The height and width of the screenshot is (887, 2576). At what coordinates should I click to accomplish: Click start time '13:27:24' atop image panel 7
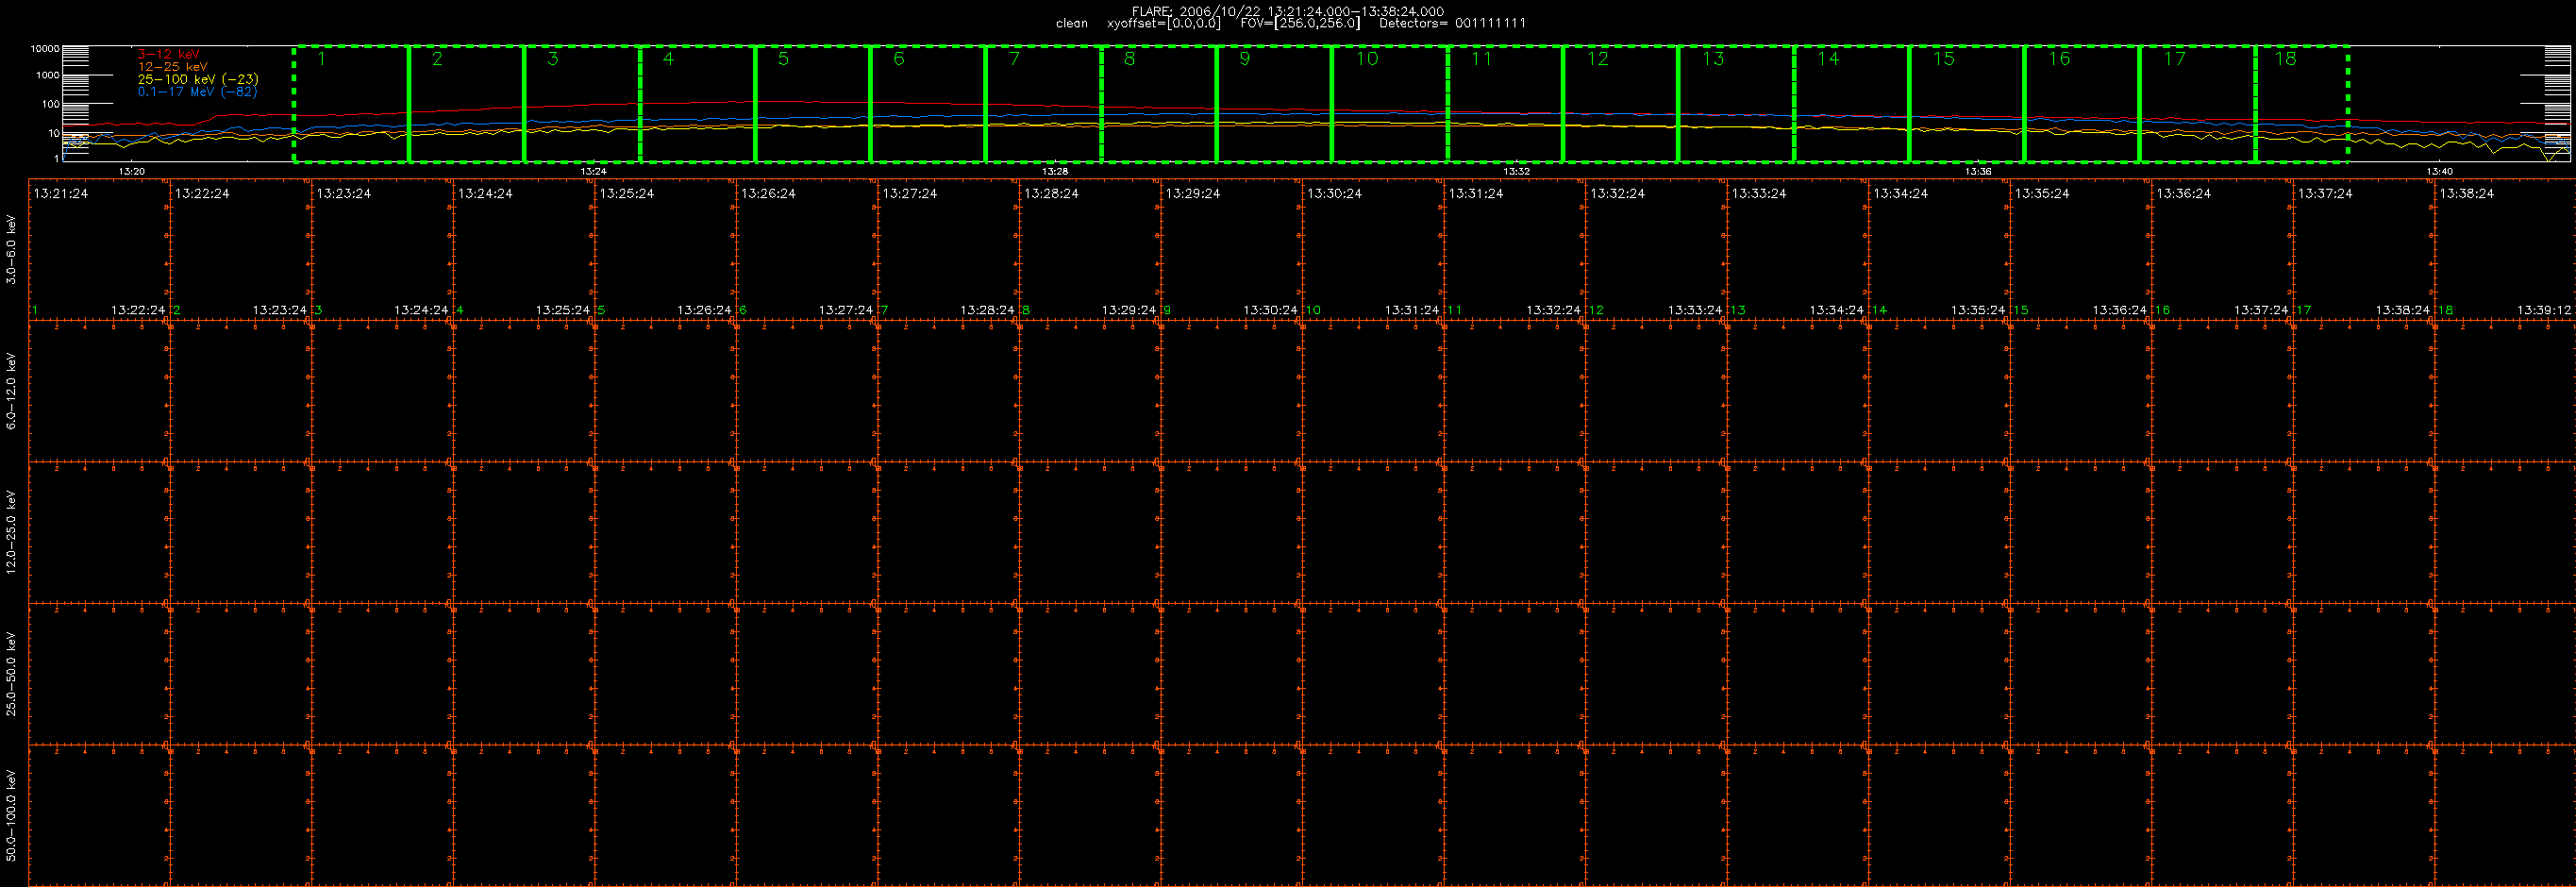pos(909,194)
